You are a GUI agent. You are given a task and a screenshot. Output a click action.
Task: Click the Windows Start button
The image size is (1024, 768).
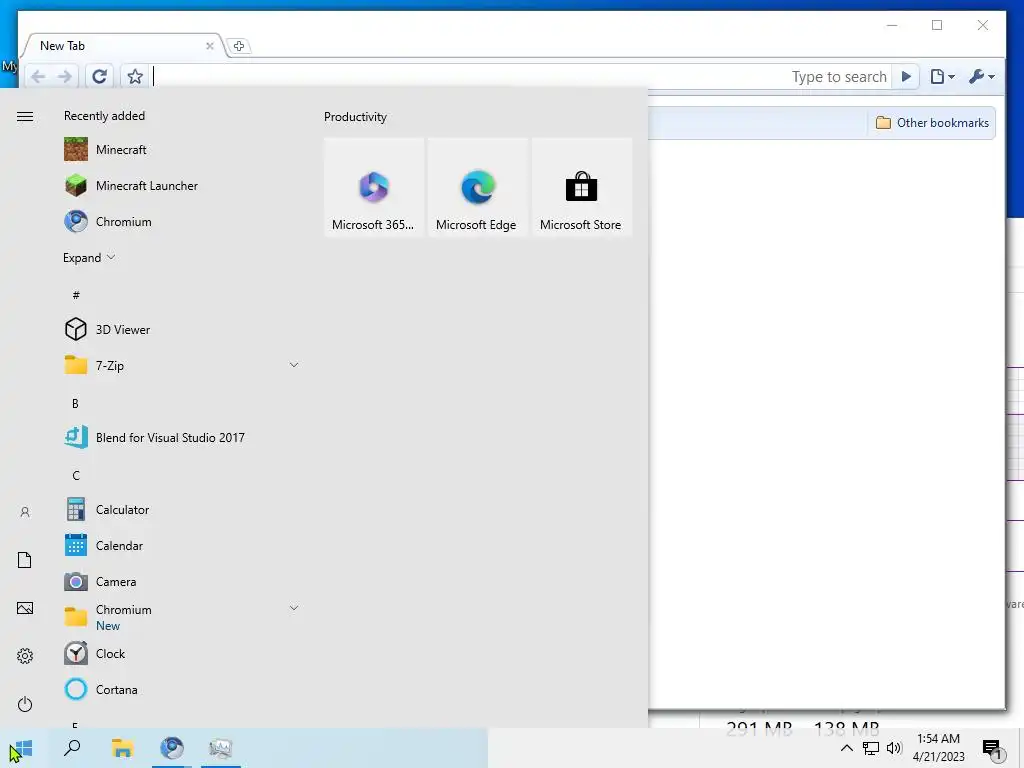(x=24, y=748)
